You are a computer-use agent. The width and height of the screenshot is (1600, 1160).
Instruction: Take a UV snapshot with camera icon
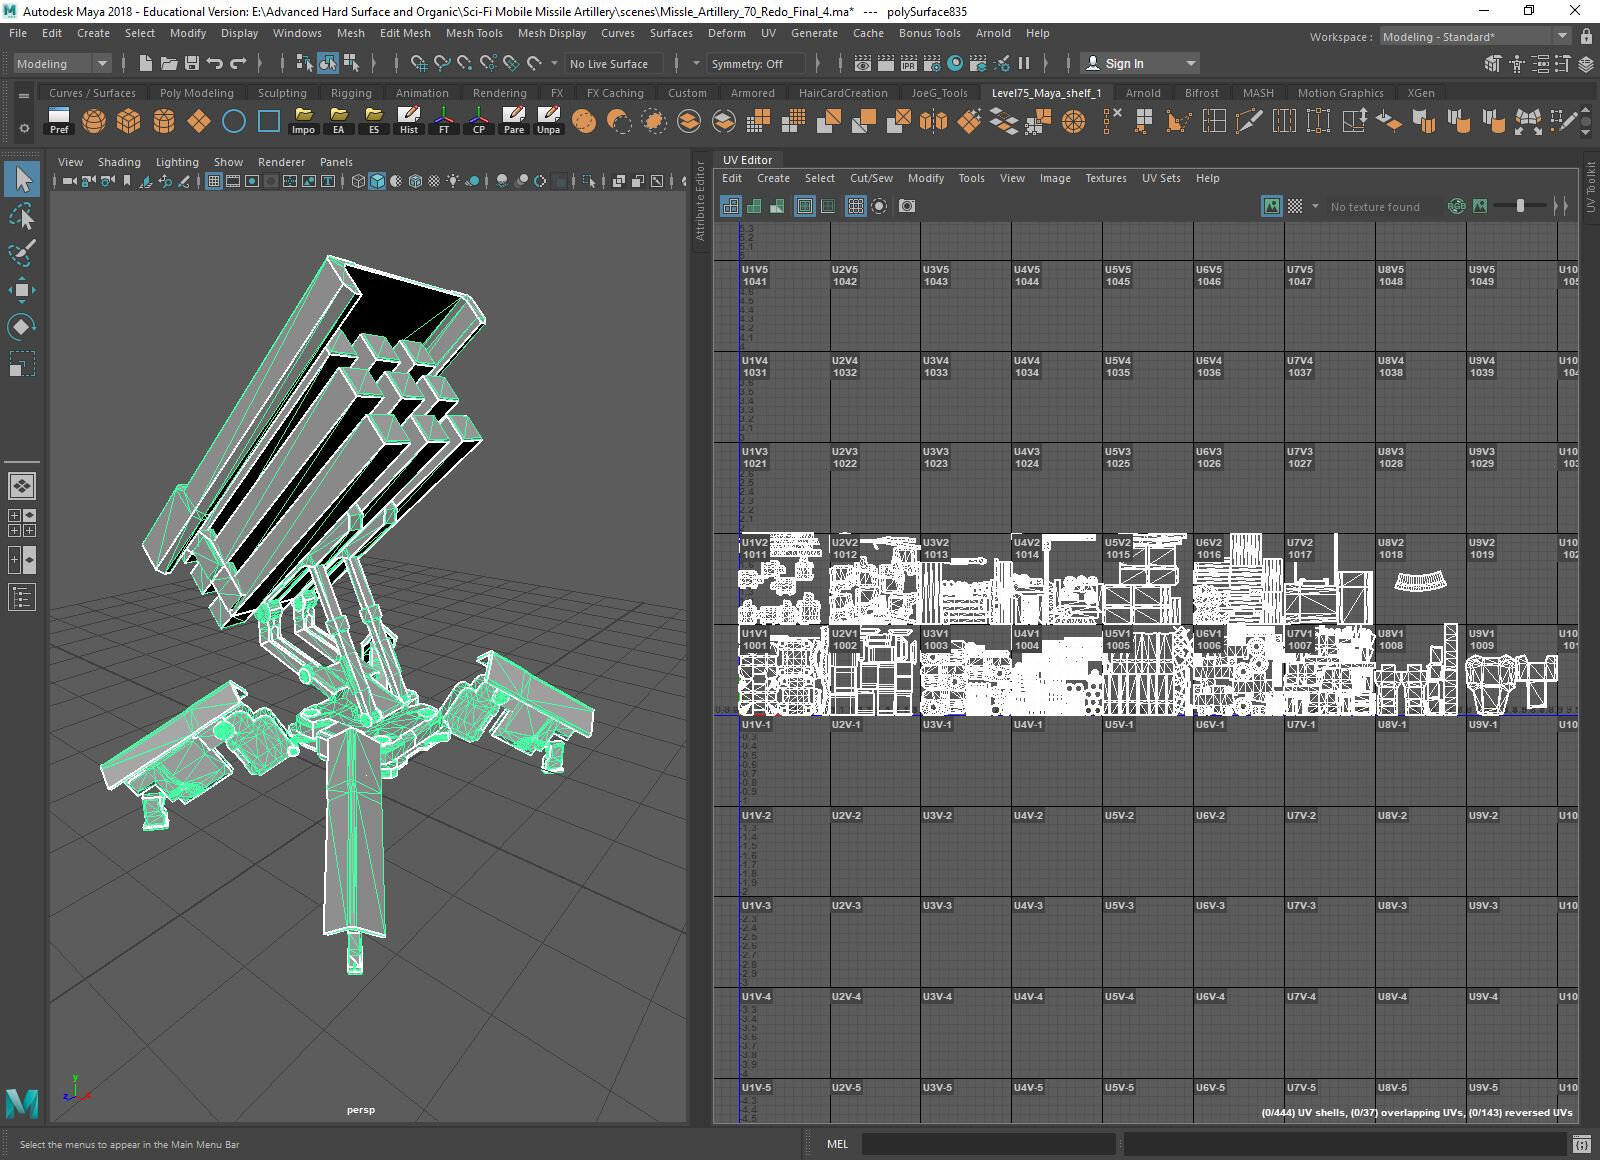pos(907,206)
